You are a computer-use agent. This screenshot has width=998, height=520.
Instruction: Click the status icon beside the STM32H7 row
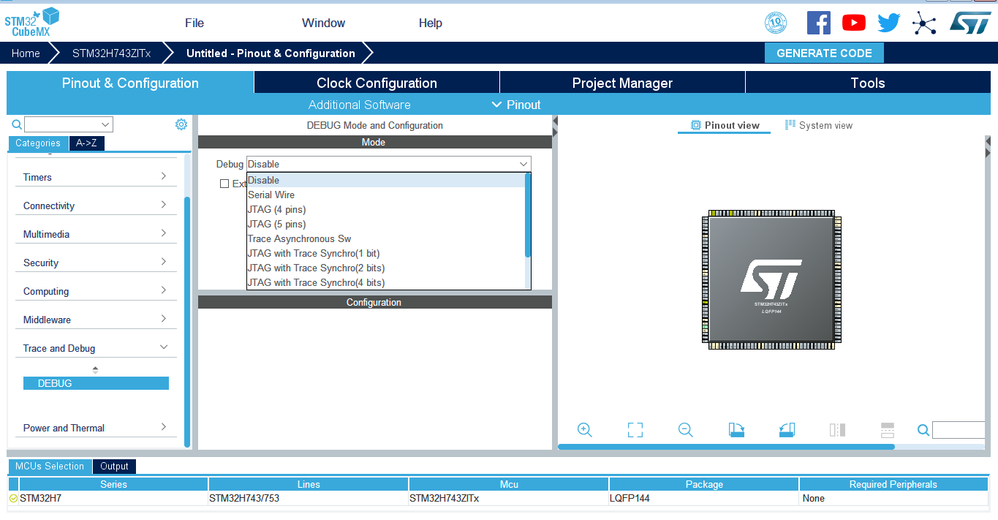[x=13, y=498]
